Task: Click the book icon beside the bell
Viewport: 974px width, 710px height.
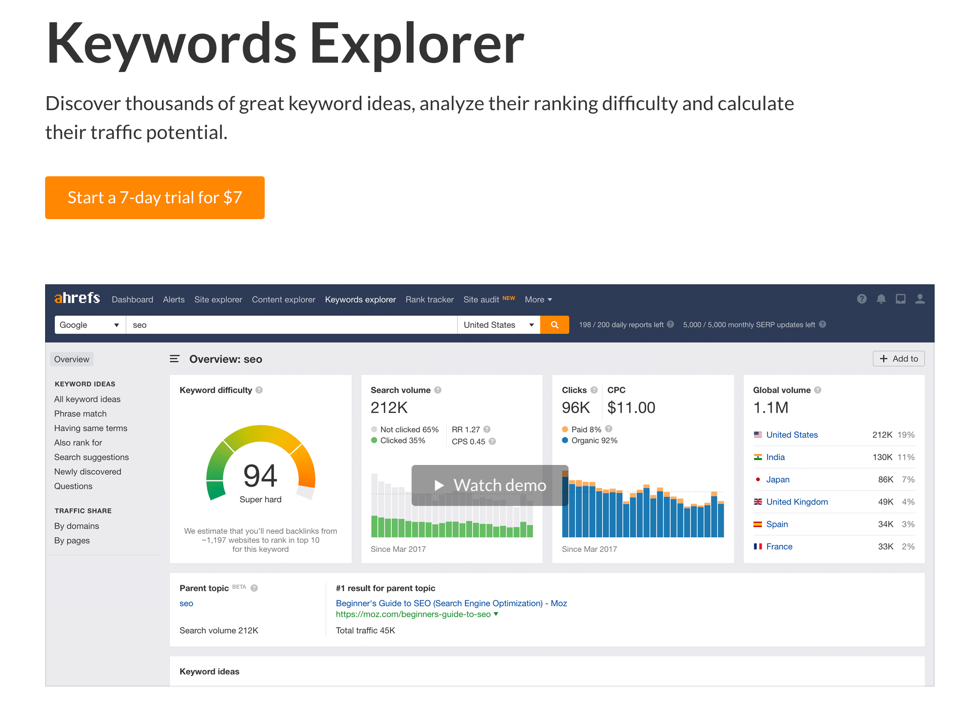Action: (x=900, y=299)
